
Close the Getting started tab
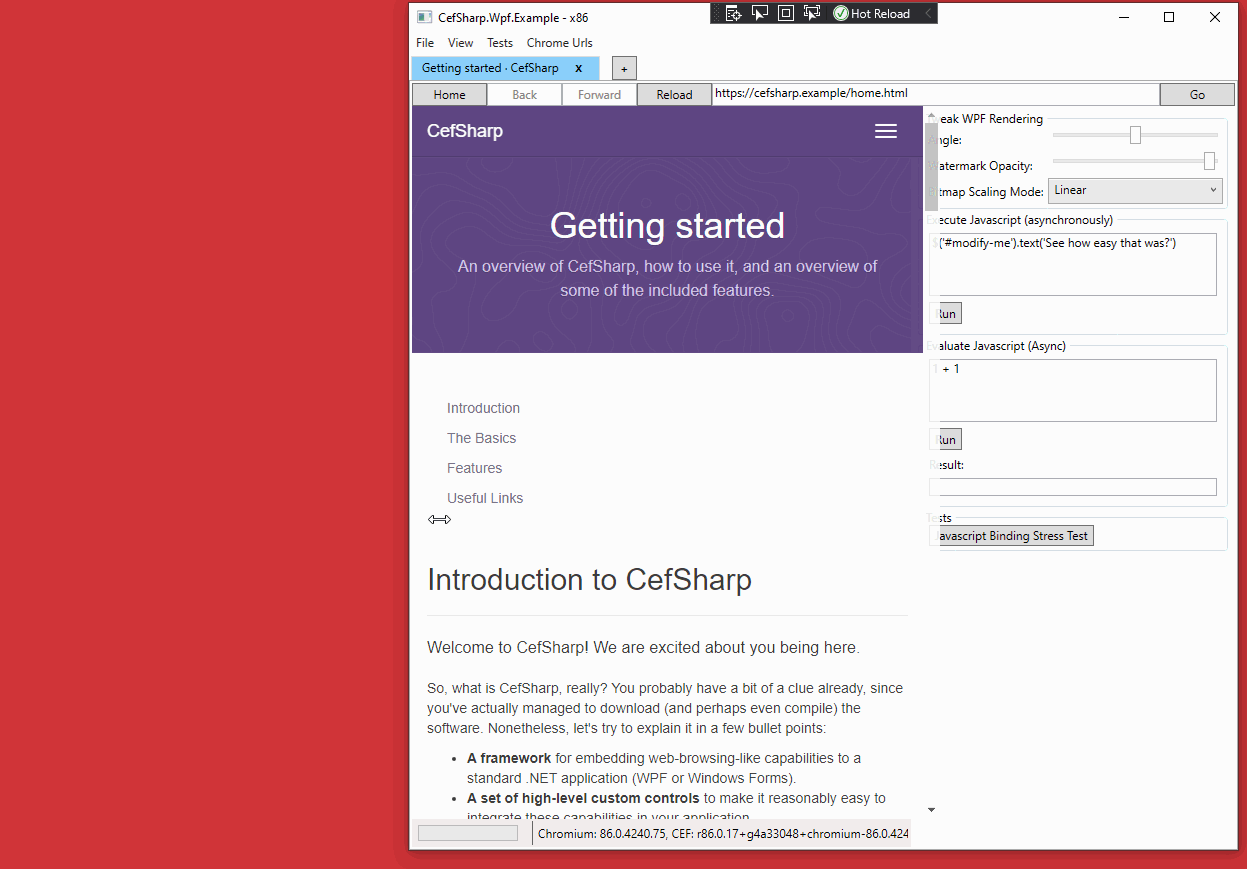pyautogui.click(x=578, y=68)
